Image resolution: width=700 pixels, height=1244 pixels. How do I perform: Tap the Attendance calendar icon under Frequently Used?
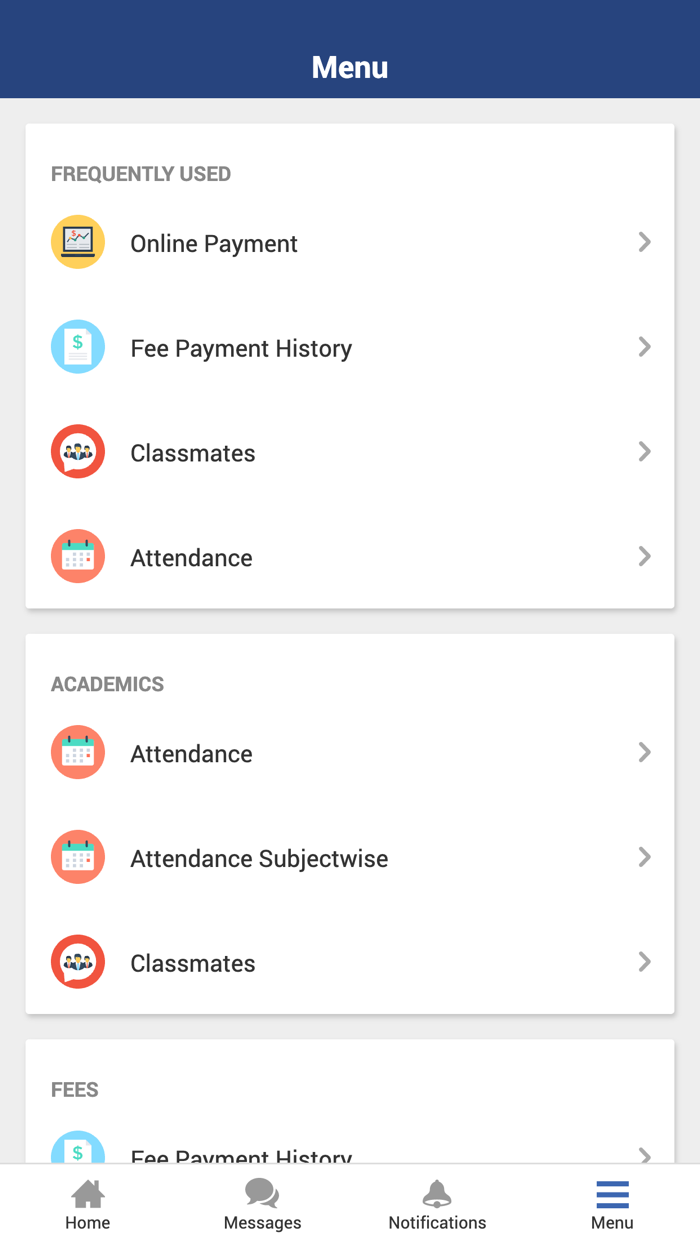pyautogui.click(x=78, y=557)
